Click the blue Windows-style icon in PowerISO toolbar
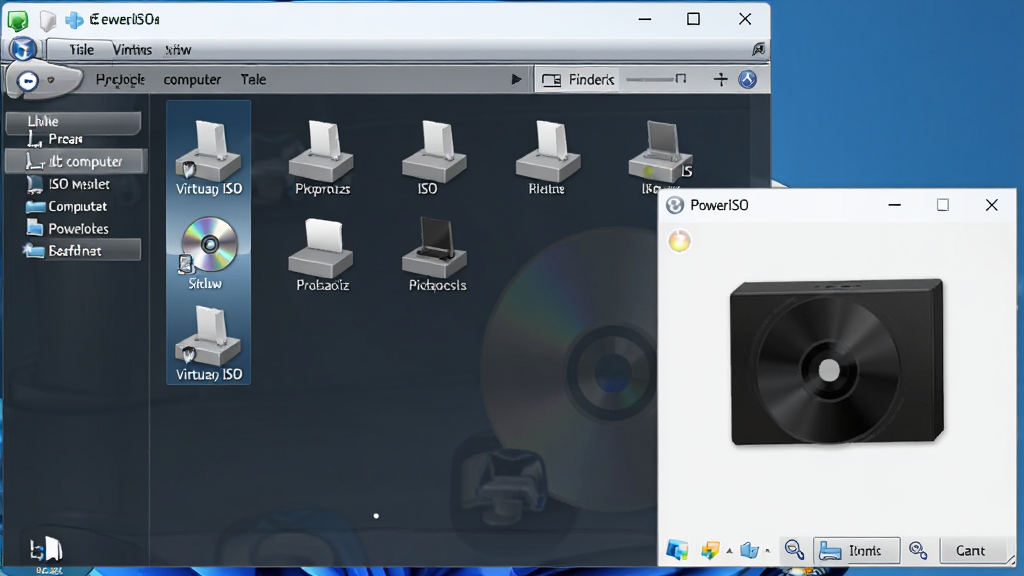 [677, 551]
